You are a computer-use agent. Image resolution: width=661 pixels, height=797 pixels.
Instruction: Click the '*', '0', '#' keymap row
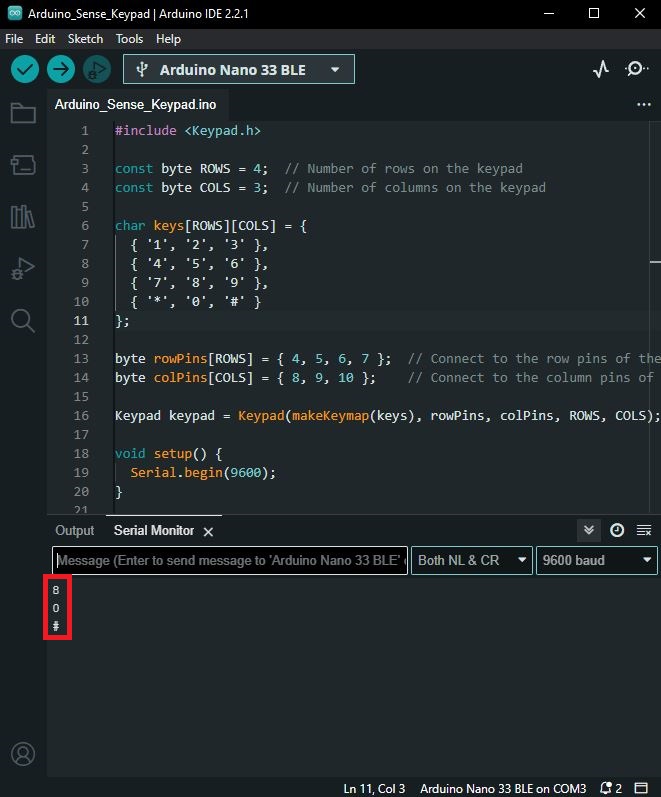click(x=196, y=302)
